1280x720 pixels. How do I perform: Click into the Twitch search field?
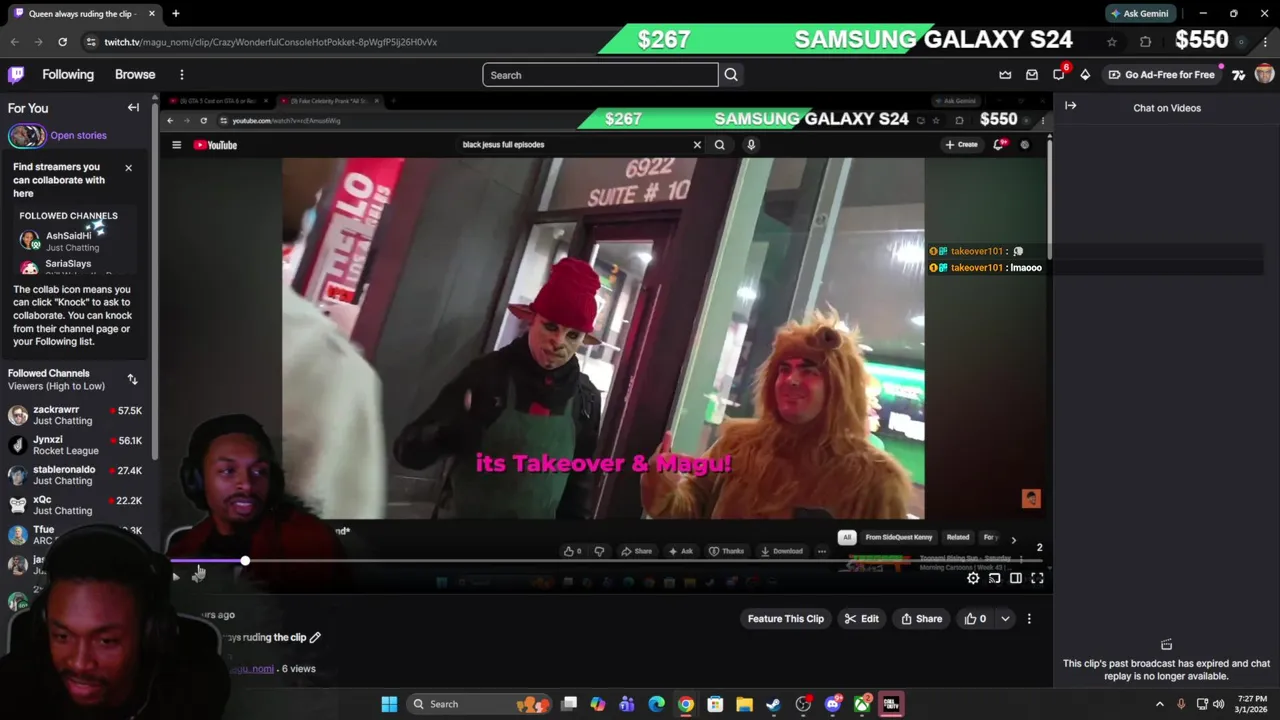pos(600,75)
